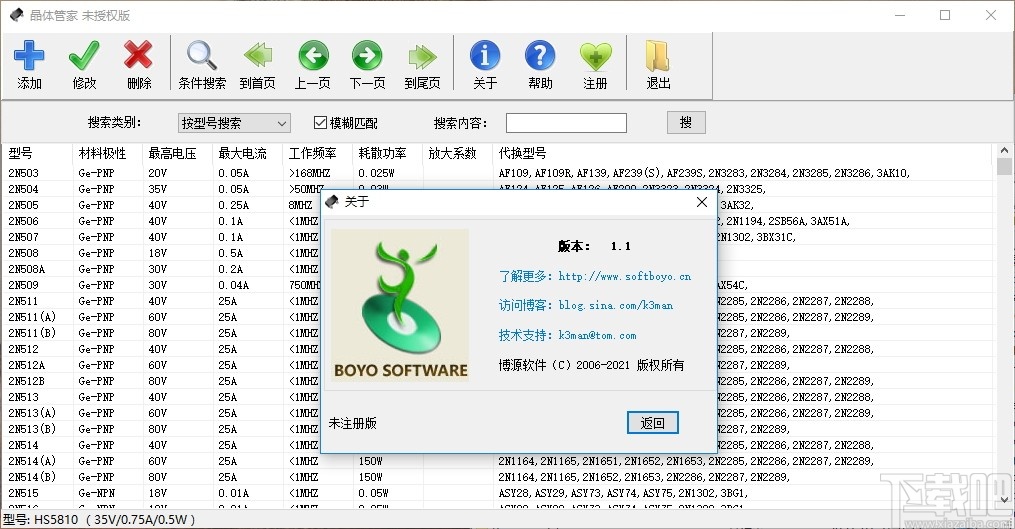Click the 退出 (Exit) folder icon
The image size is (1015, 529).
[658, 56]
